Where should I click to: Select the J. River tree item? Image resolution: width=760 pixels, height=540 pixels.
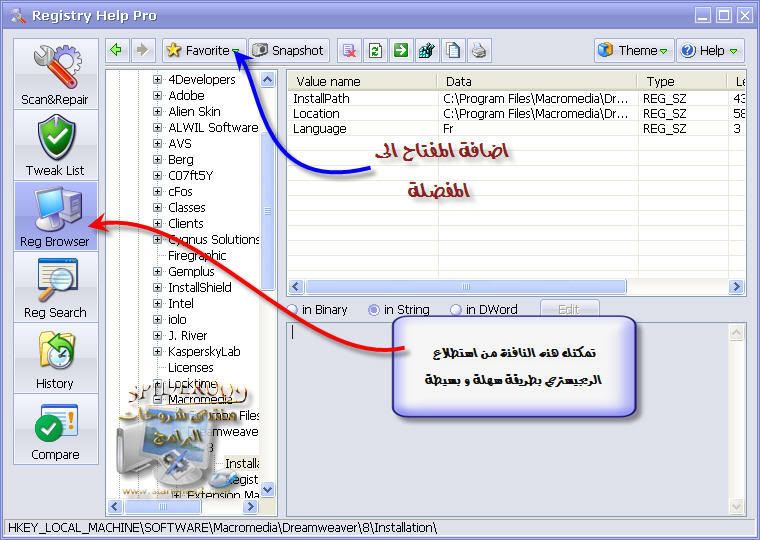[x=188, y=335]
